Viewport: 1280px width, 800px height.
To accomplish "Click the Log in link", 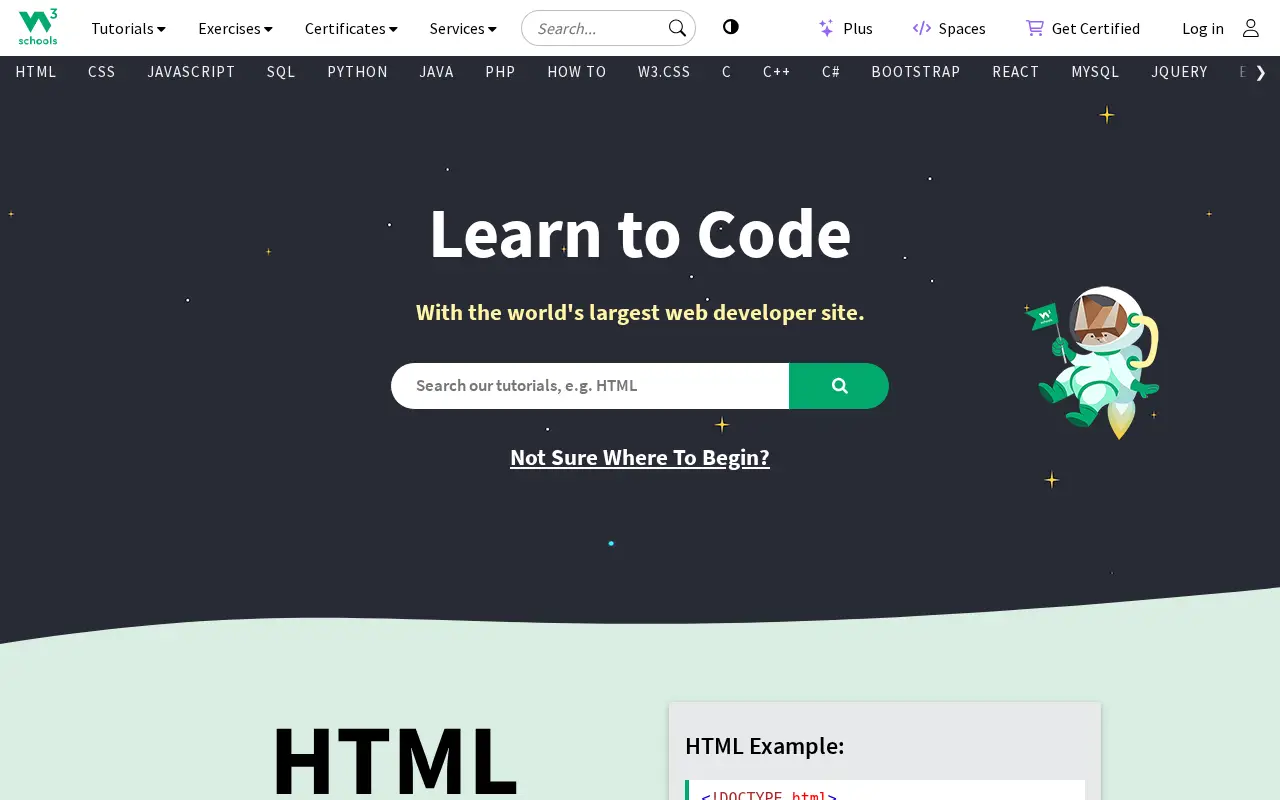I will [x=1203, y=28].
